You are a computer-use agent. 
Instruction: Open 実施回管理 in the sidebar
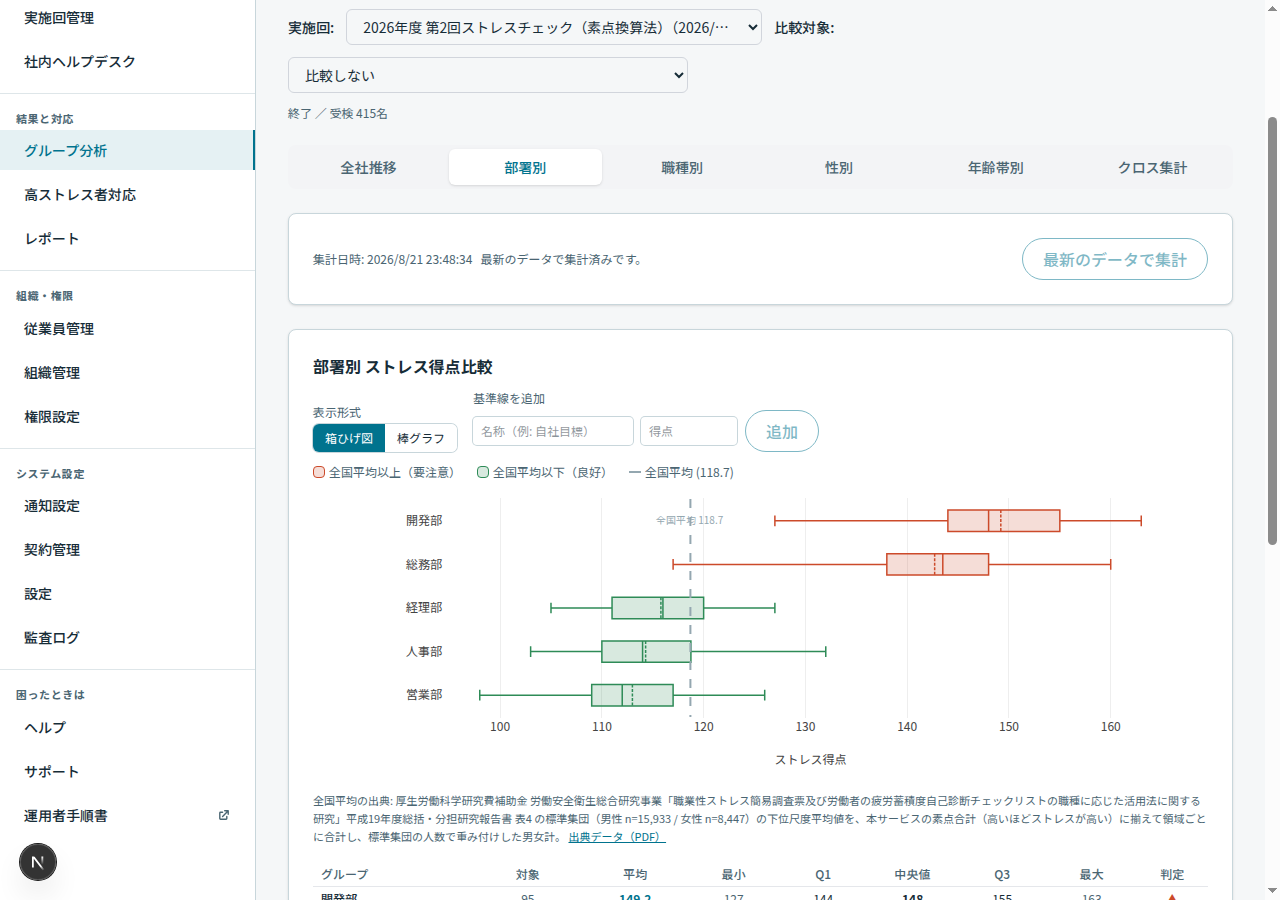(x=127, y=18)
